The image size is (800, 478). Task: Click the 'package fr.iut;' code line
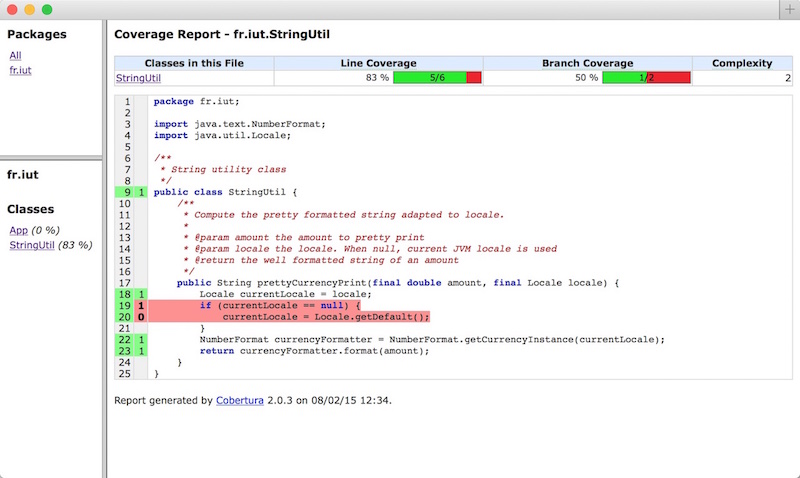pyautogui.click(x=196, y=102)
